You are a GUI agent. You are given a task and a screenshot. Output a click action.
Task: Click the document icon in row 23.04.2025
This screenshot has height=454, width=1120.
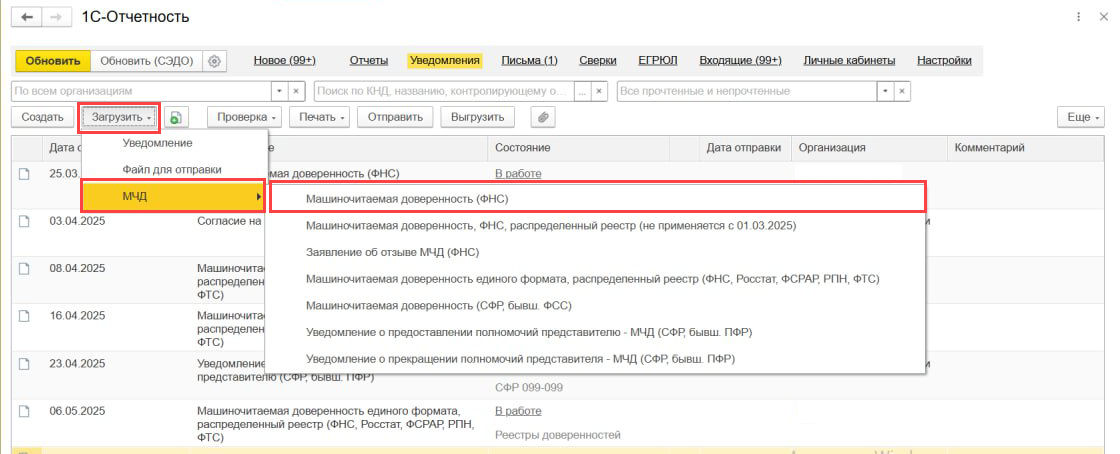point(24,363)
